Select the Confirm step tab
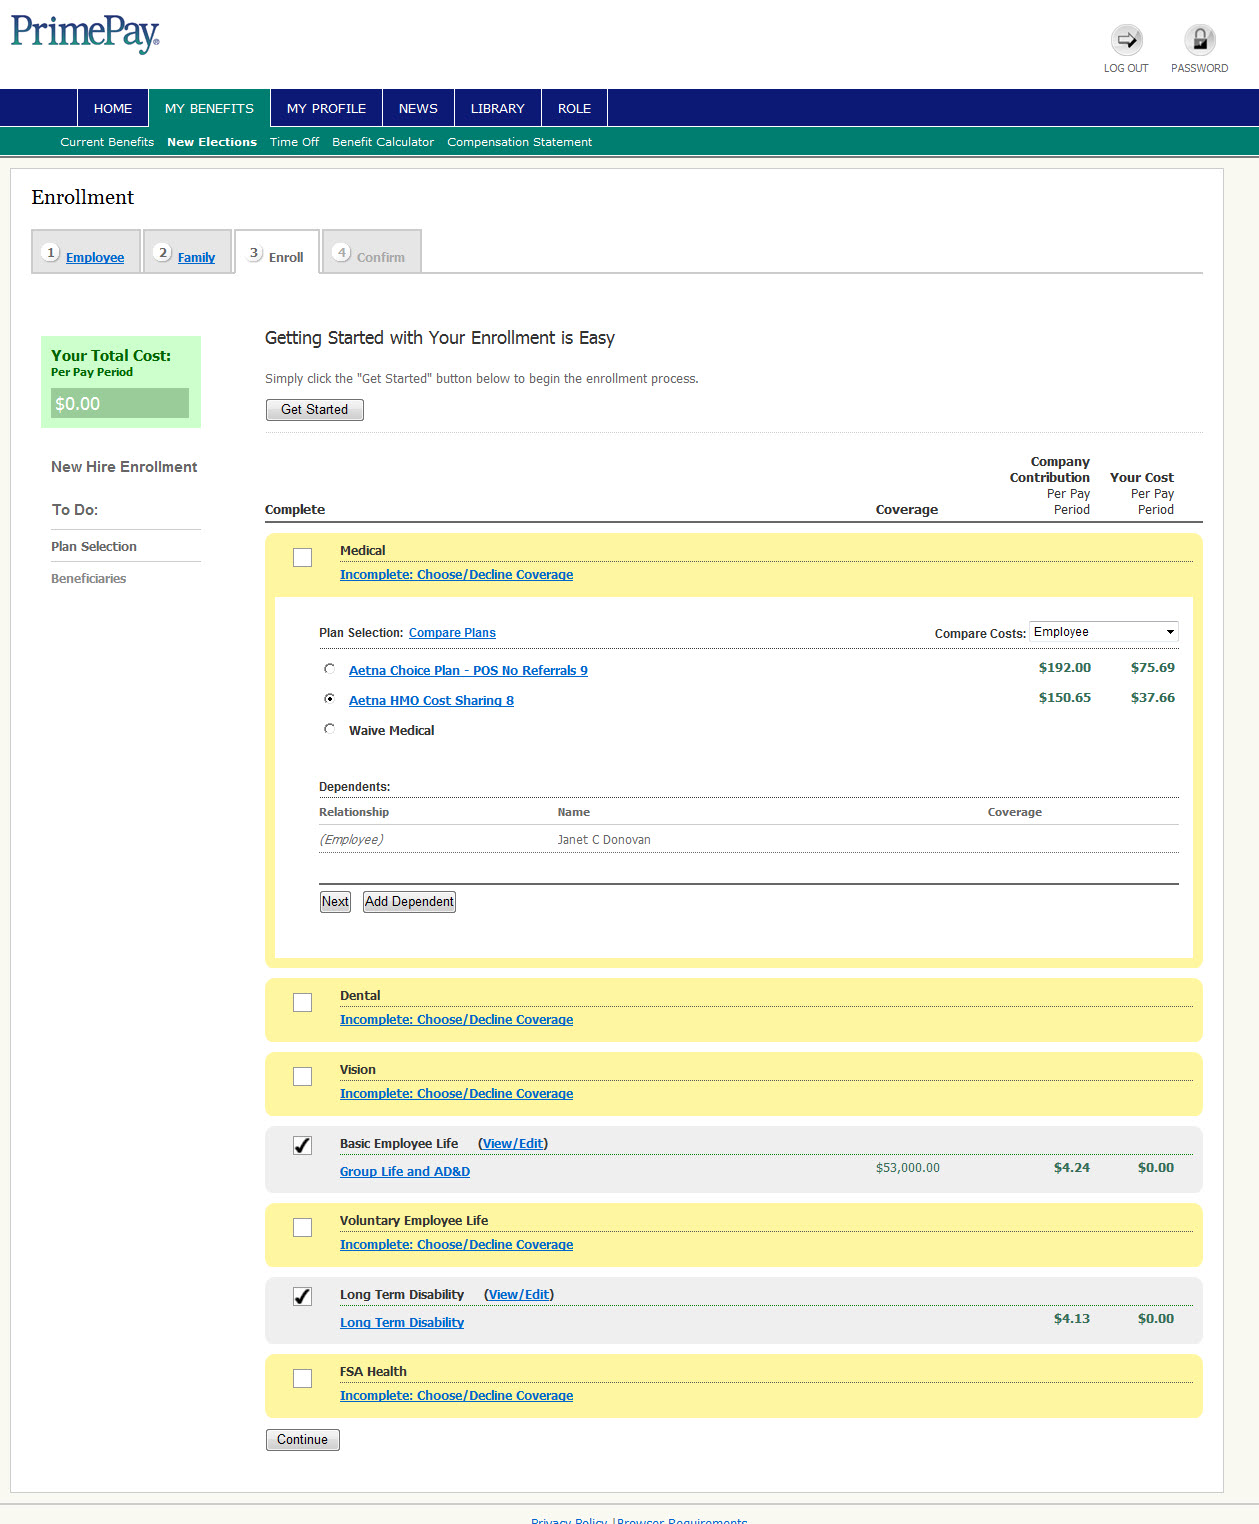1259x1524 pixels. point(372,252)
